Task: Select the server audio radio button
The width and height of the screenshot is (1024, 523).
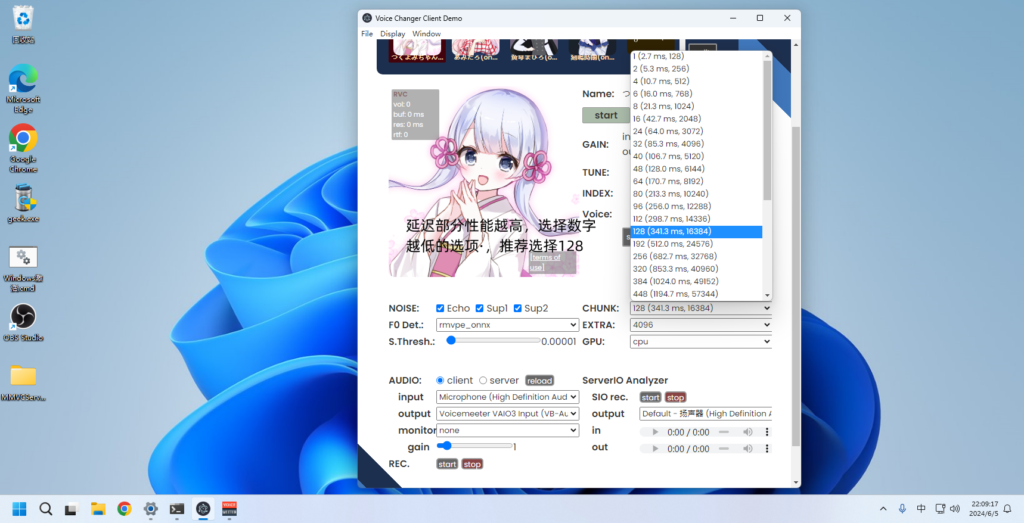Action: point(483,380)
